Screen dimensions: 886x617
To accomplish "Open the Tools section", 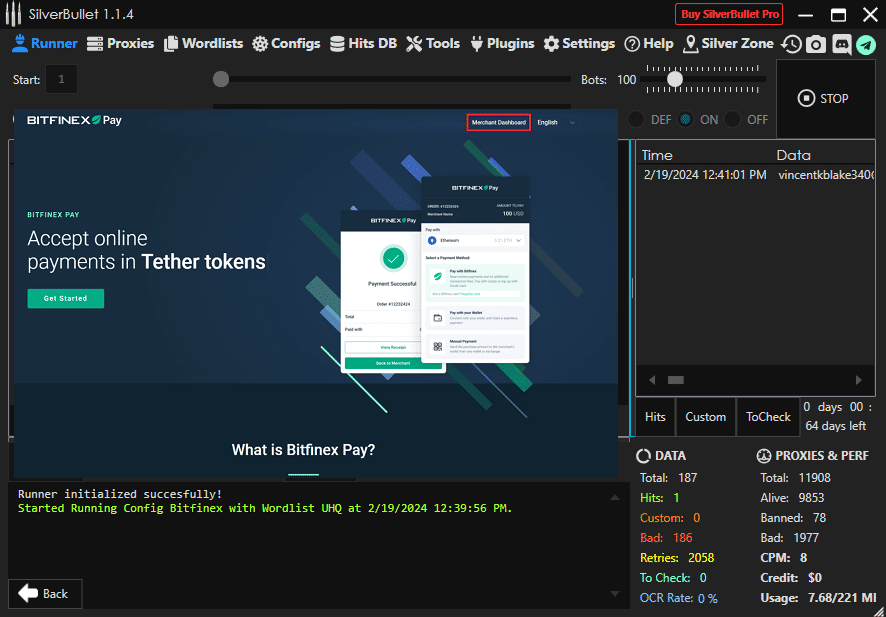I will click(x=433, y=44).
